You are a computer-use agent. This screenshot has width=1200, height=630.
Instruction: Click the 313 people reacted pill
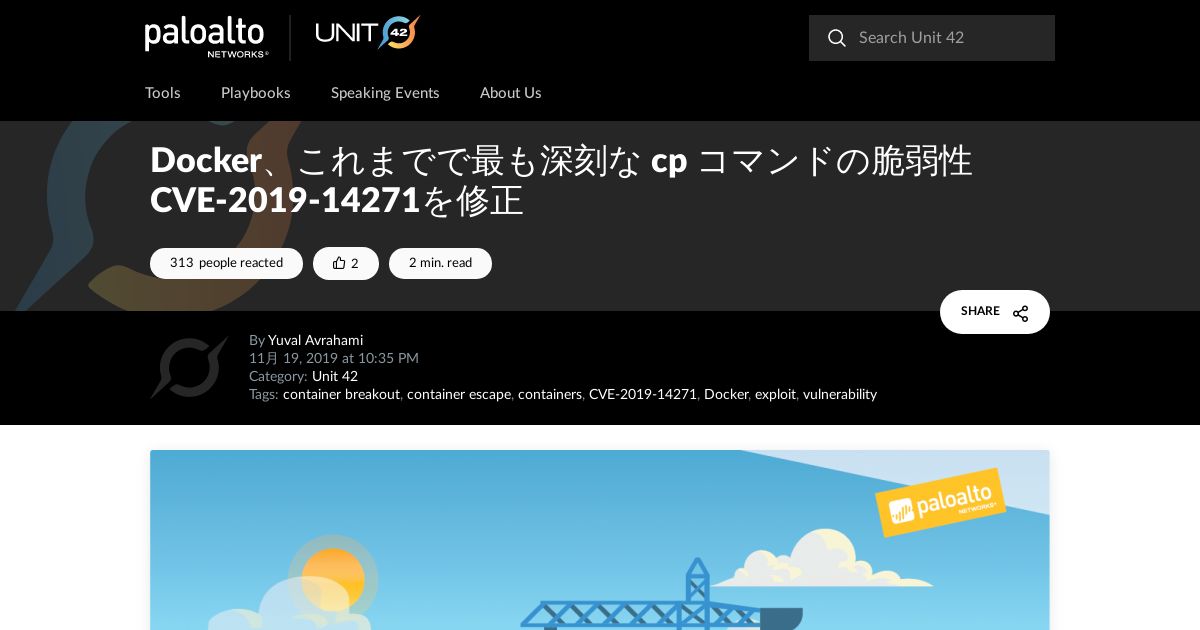(226, 263)
